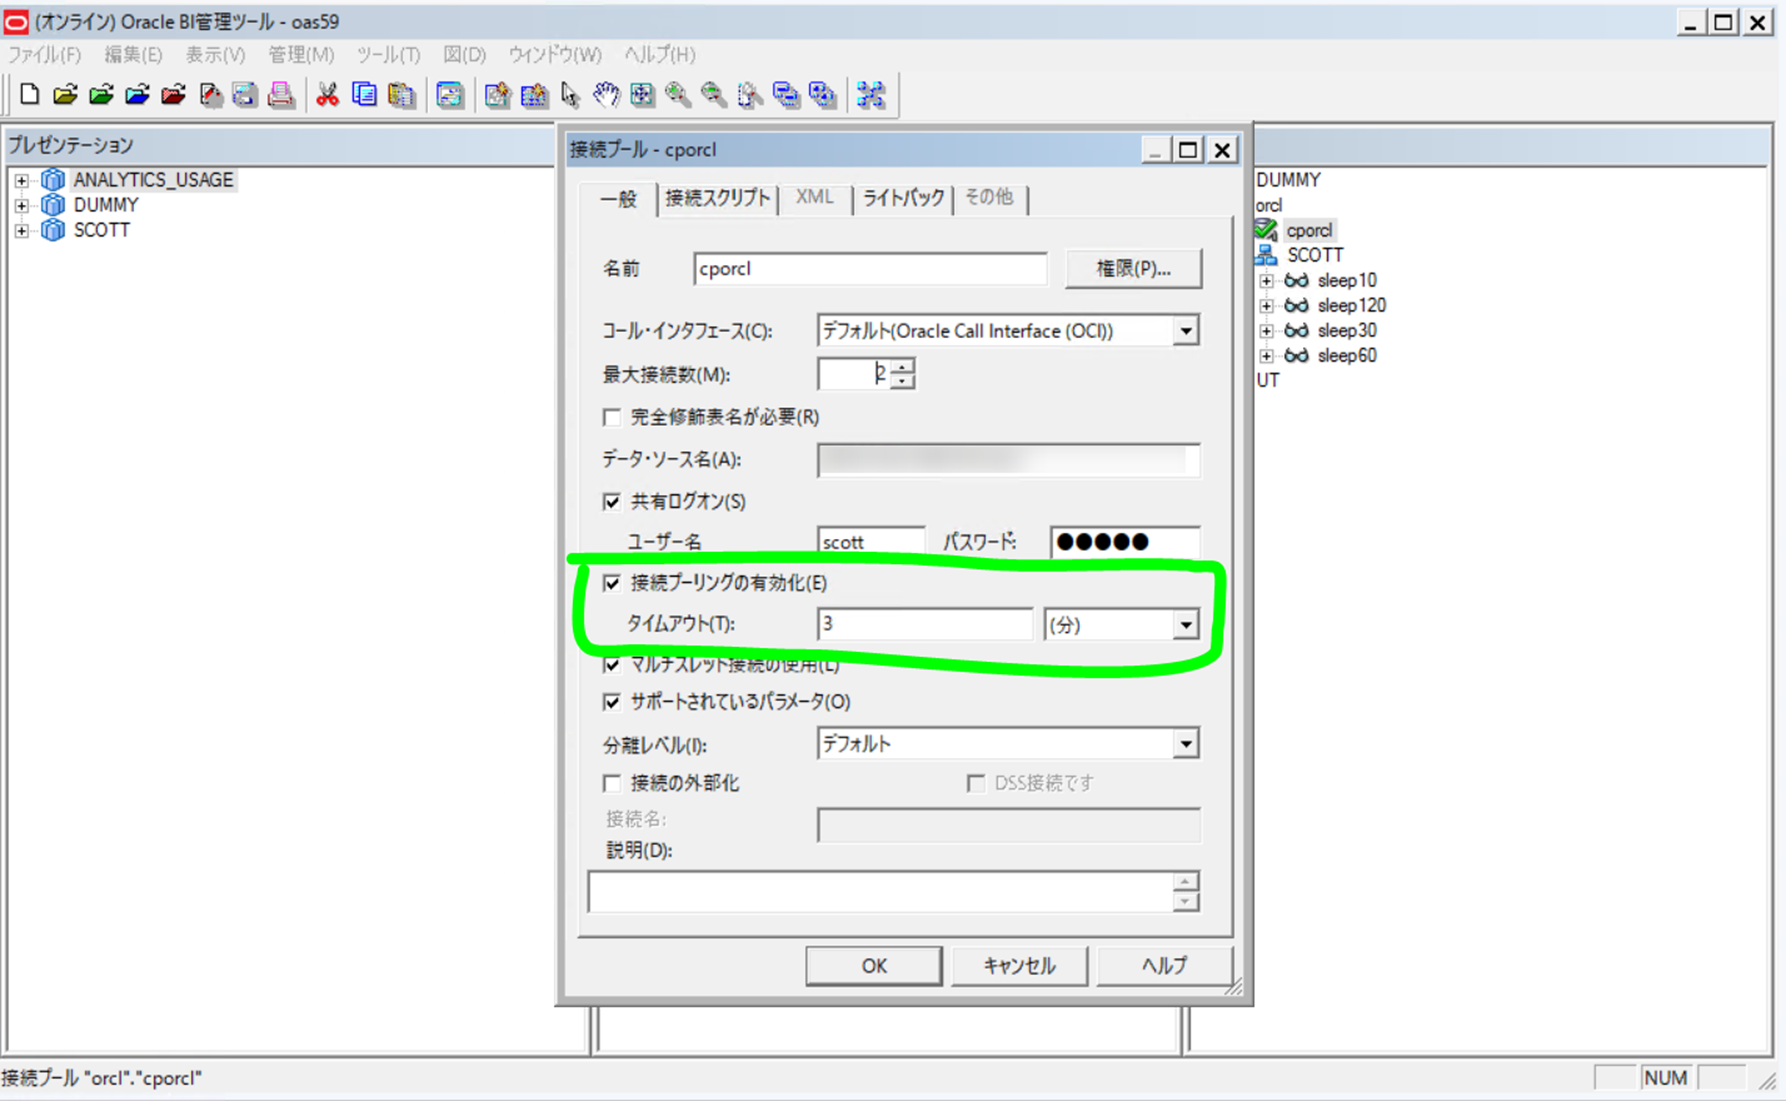The width and height of the screenshot is (1786, 1101).
Task: Click the fit-to-window diagram icon
Action: (x=642, y=95)
